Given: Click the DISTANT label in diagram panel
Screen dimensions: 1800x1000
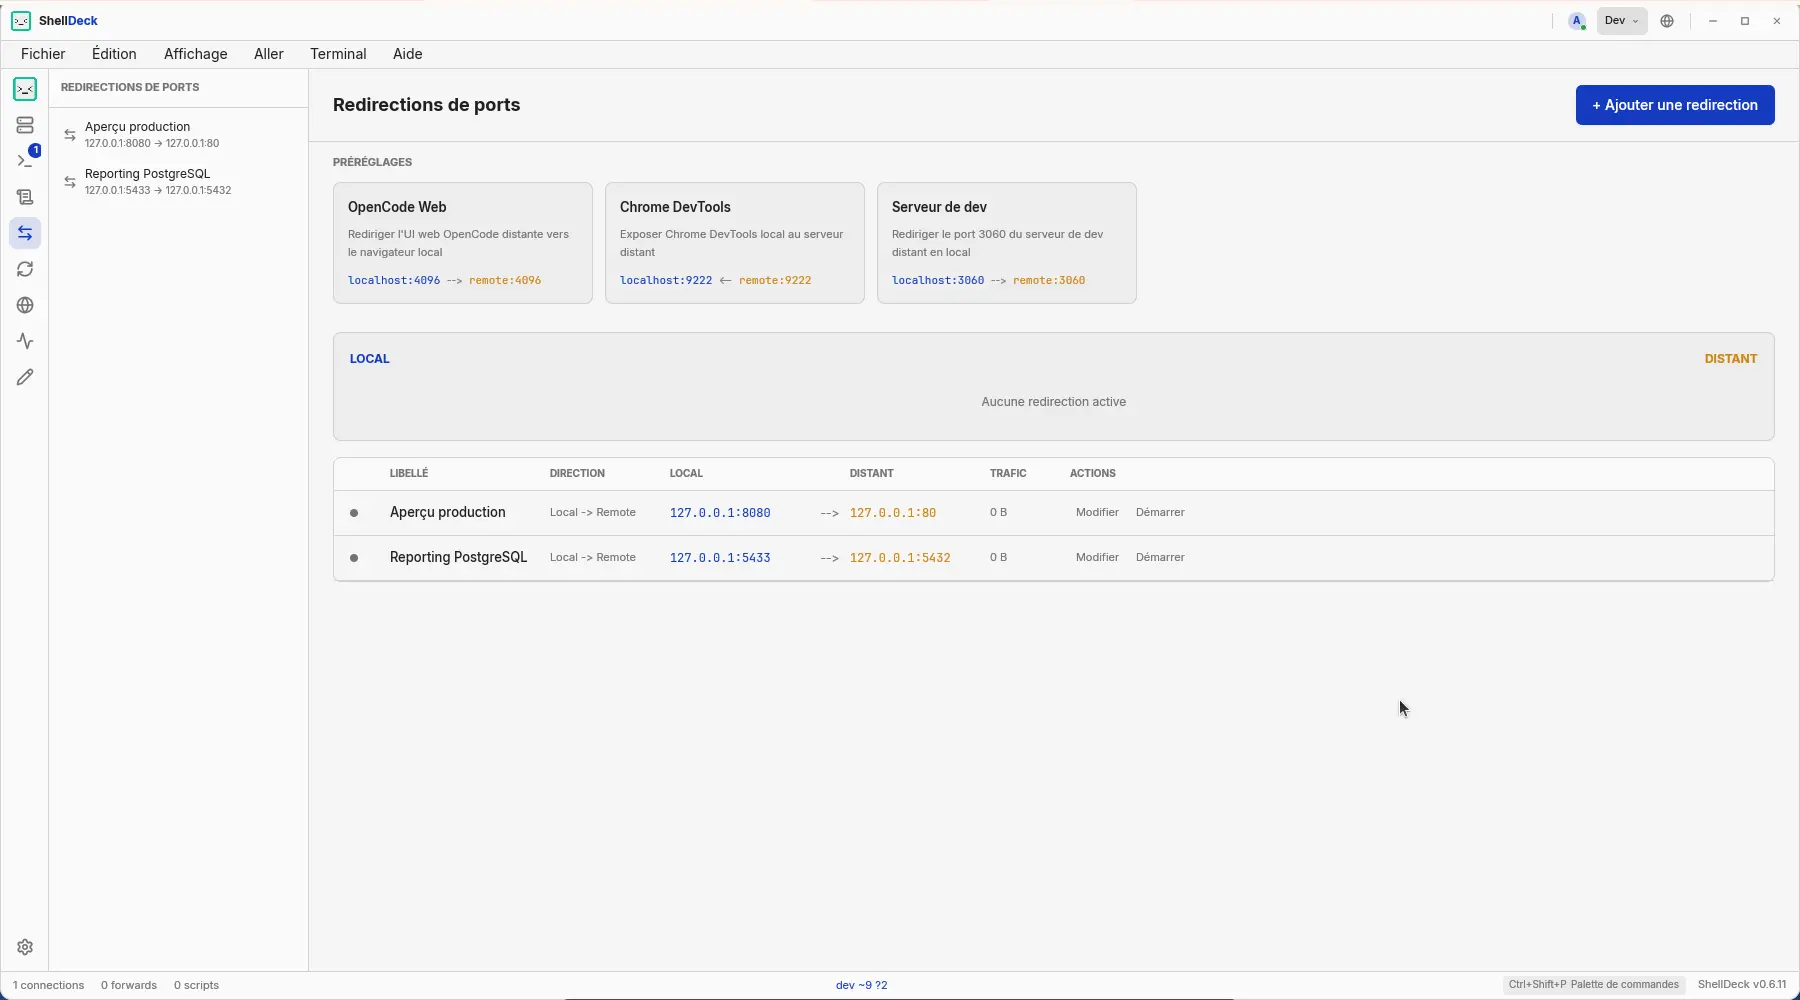Looking at the screenshot, I should pyautogui.click(x=1731, y=359).
